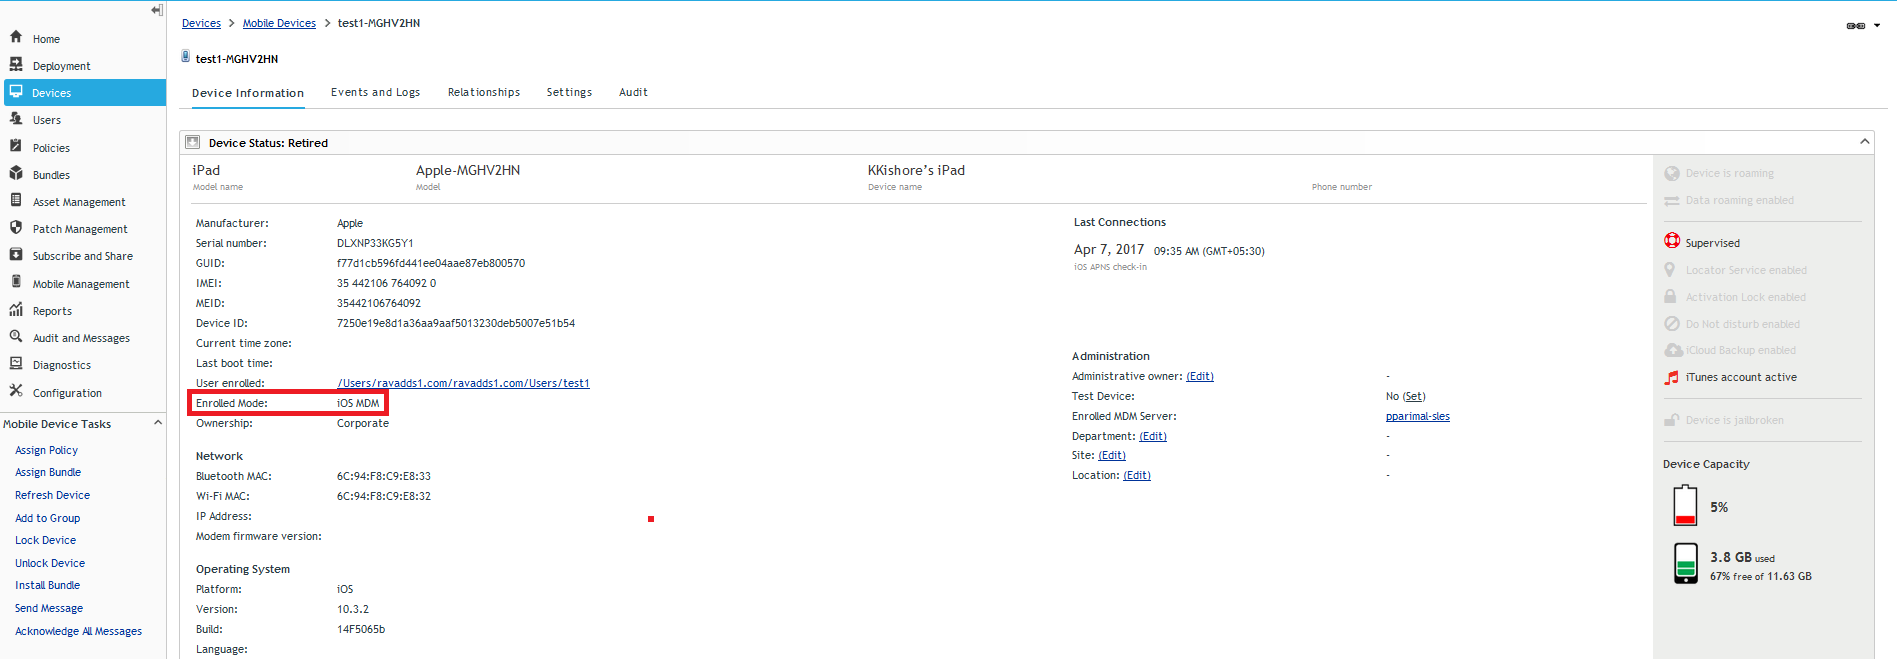Open Reports via the chart icon

(x=16, y=310)
